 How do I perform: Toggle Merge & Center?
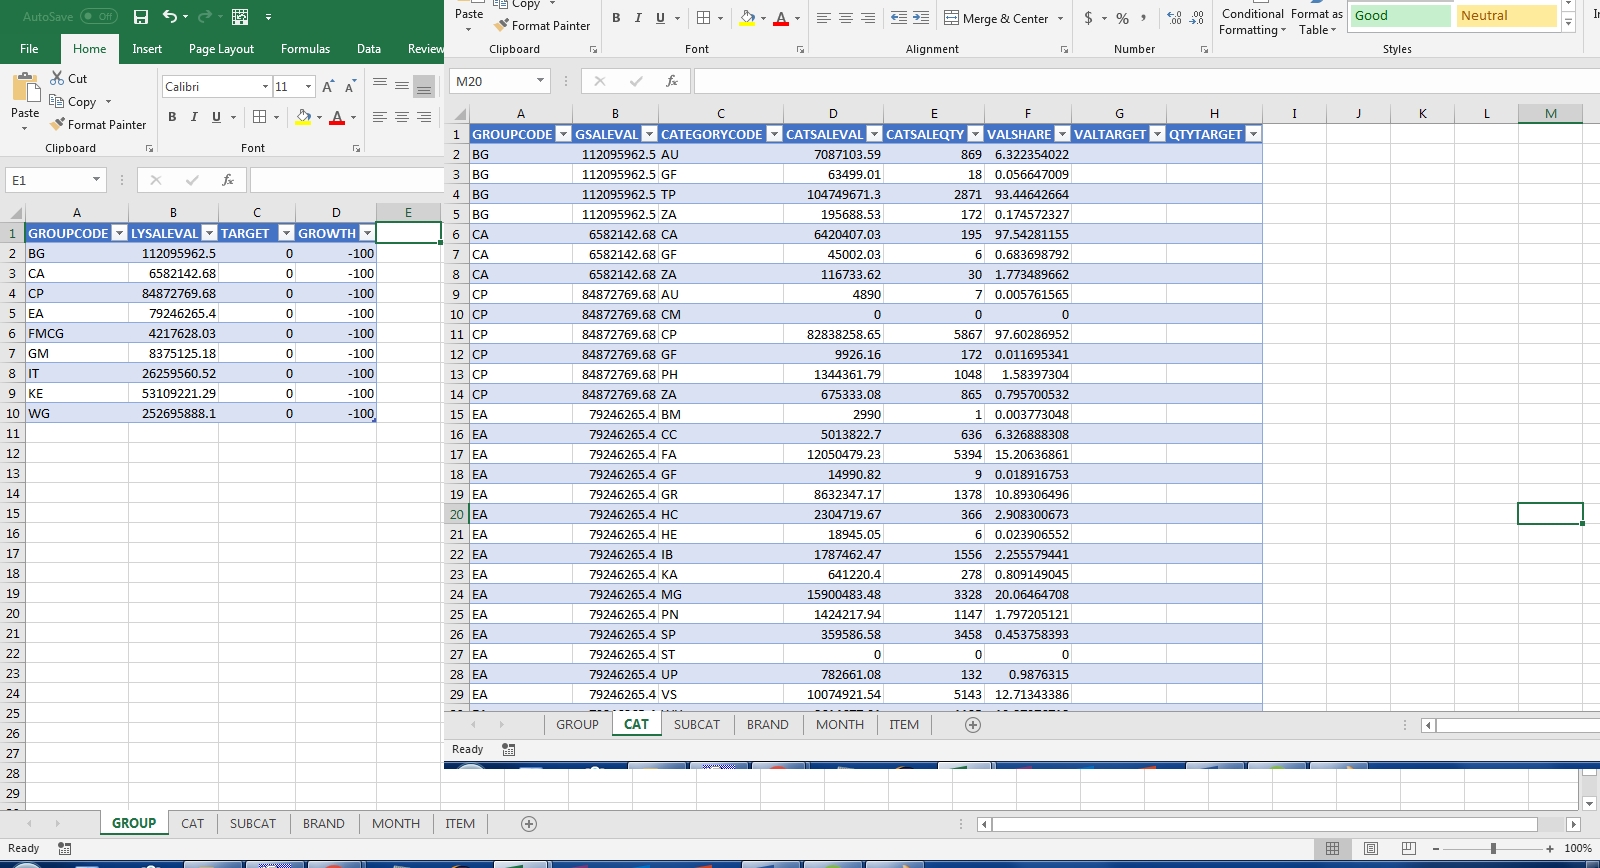[x=996, y=18]
